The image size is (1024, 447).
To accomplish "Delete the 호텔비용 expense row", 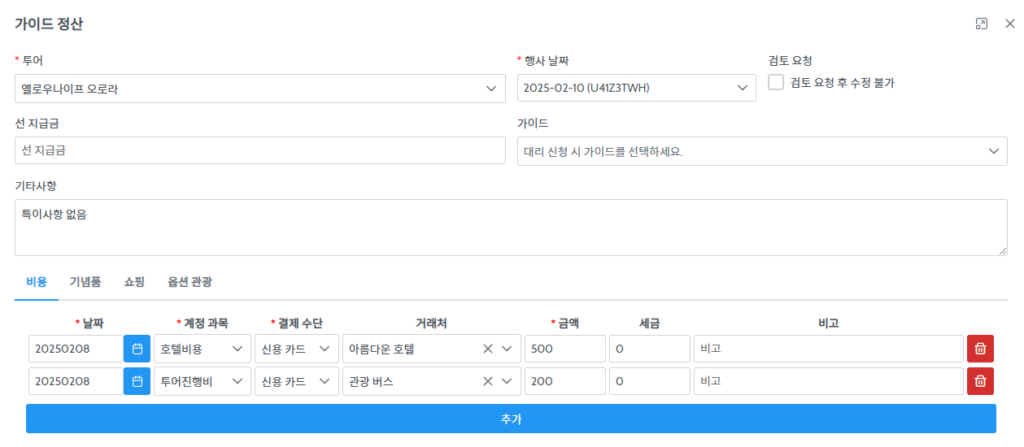I will click(980, 348).
